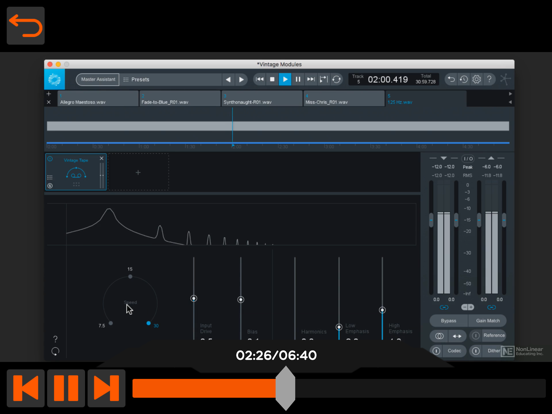Stop playback in the Ozone transport
Viewport: 552px width, 414px height.
(272, 80)
